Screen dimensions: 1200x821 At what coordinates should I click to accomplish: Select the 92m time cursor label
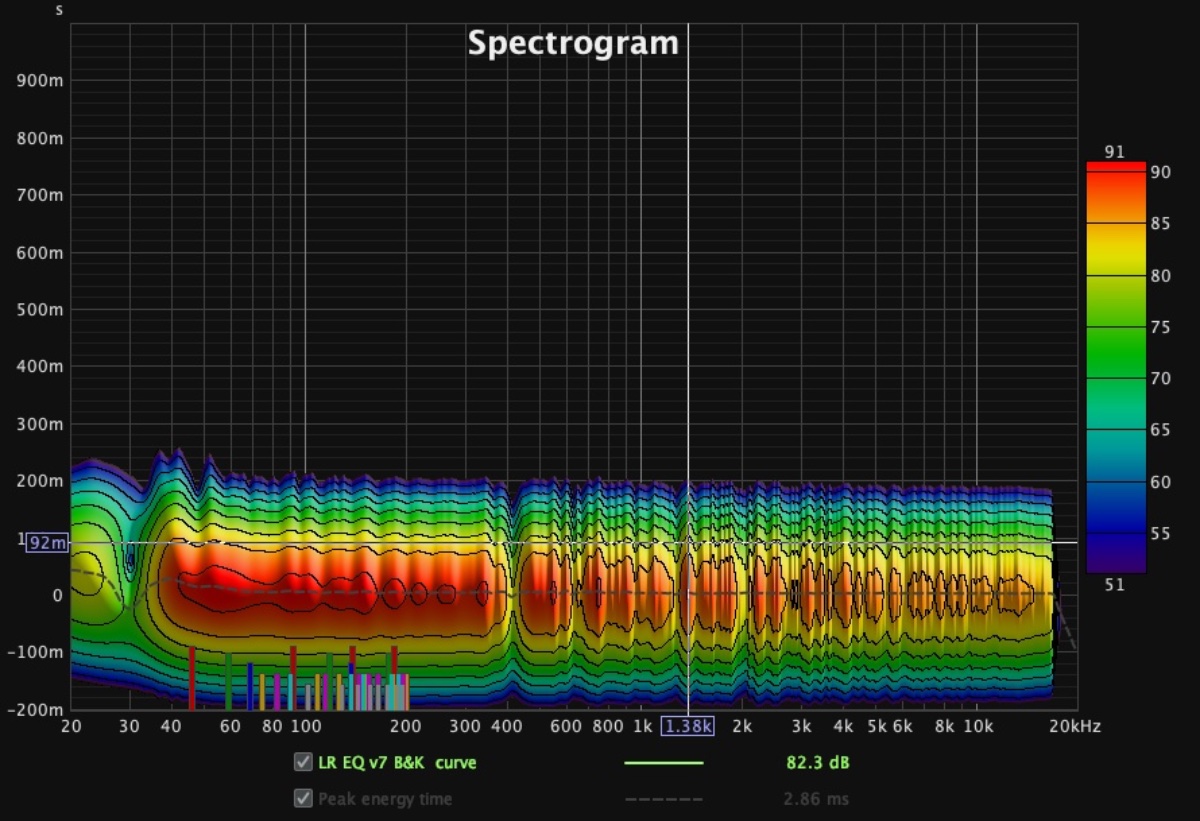tap(47, 543)
